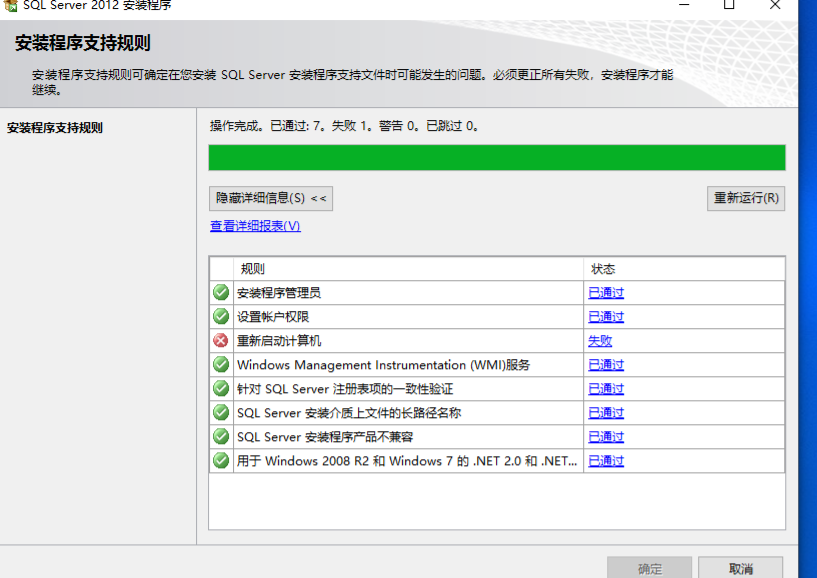Open 已通过 status for .NET 2.0 rule

tap(606, 461)
